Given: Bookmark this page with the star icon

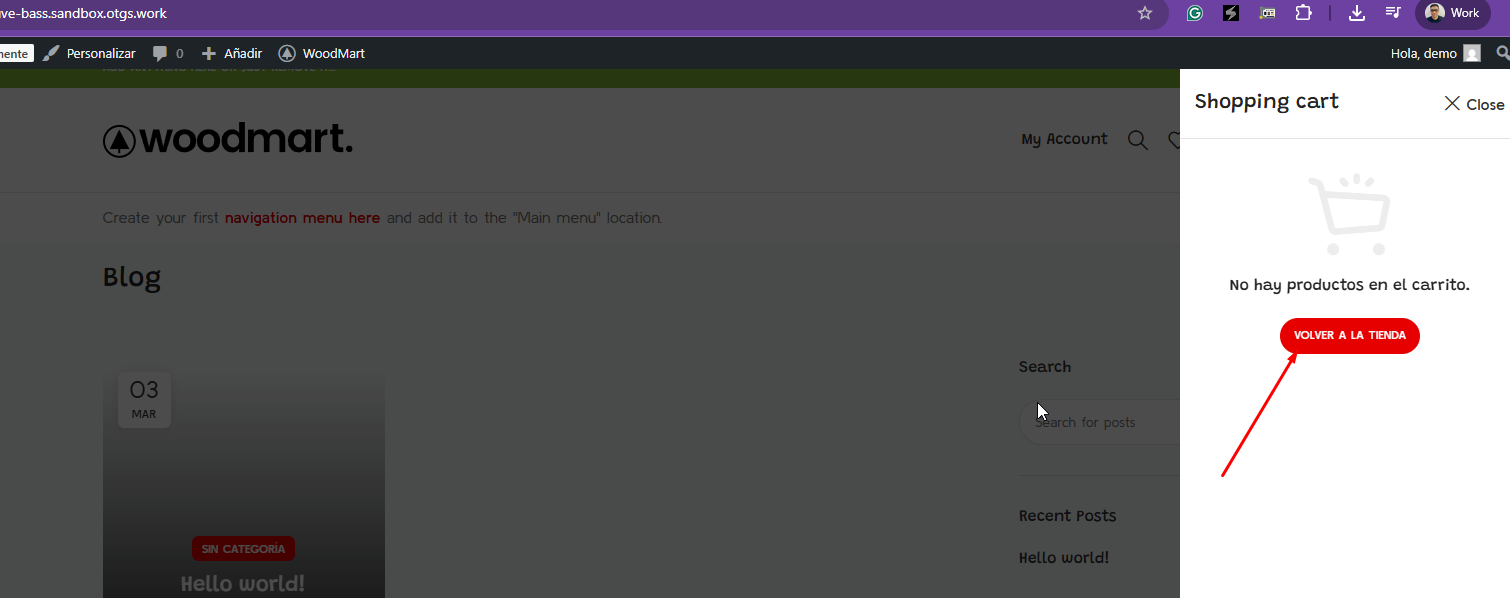Looking at the screenshot, I should 1145,13.
